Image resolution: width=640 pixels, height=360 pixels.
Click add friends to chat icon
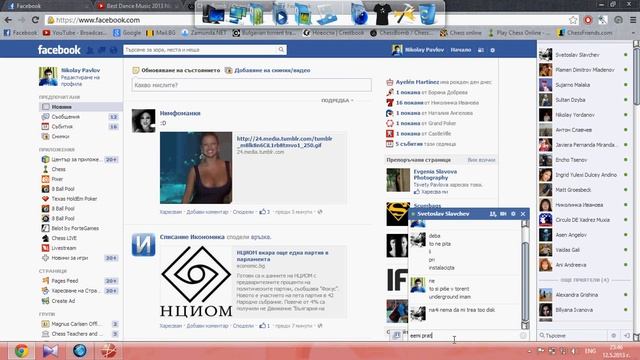pyautogui.click(x=493, y=213)
